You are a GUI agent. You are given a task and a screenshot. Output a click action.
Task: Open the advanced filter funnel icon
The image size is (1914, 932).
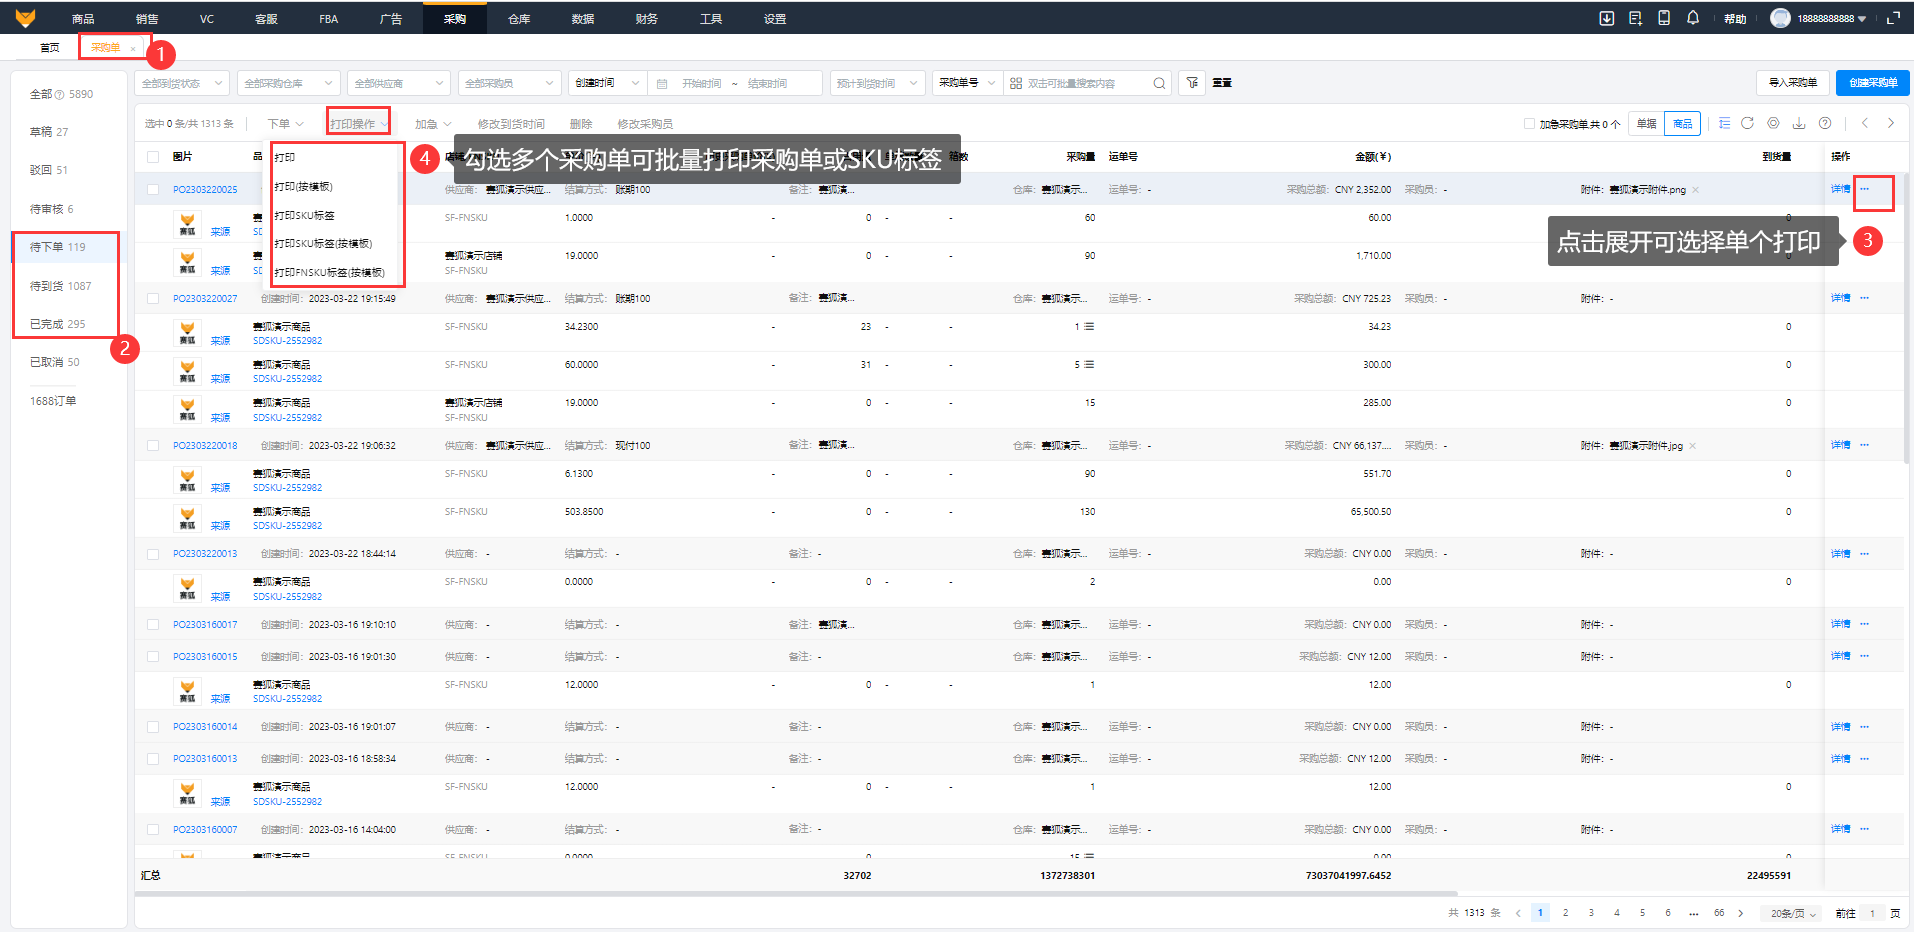[x=1191, y=83]
